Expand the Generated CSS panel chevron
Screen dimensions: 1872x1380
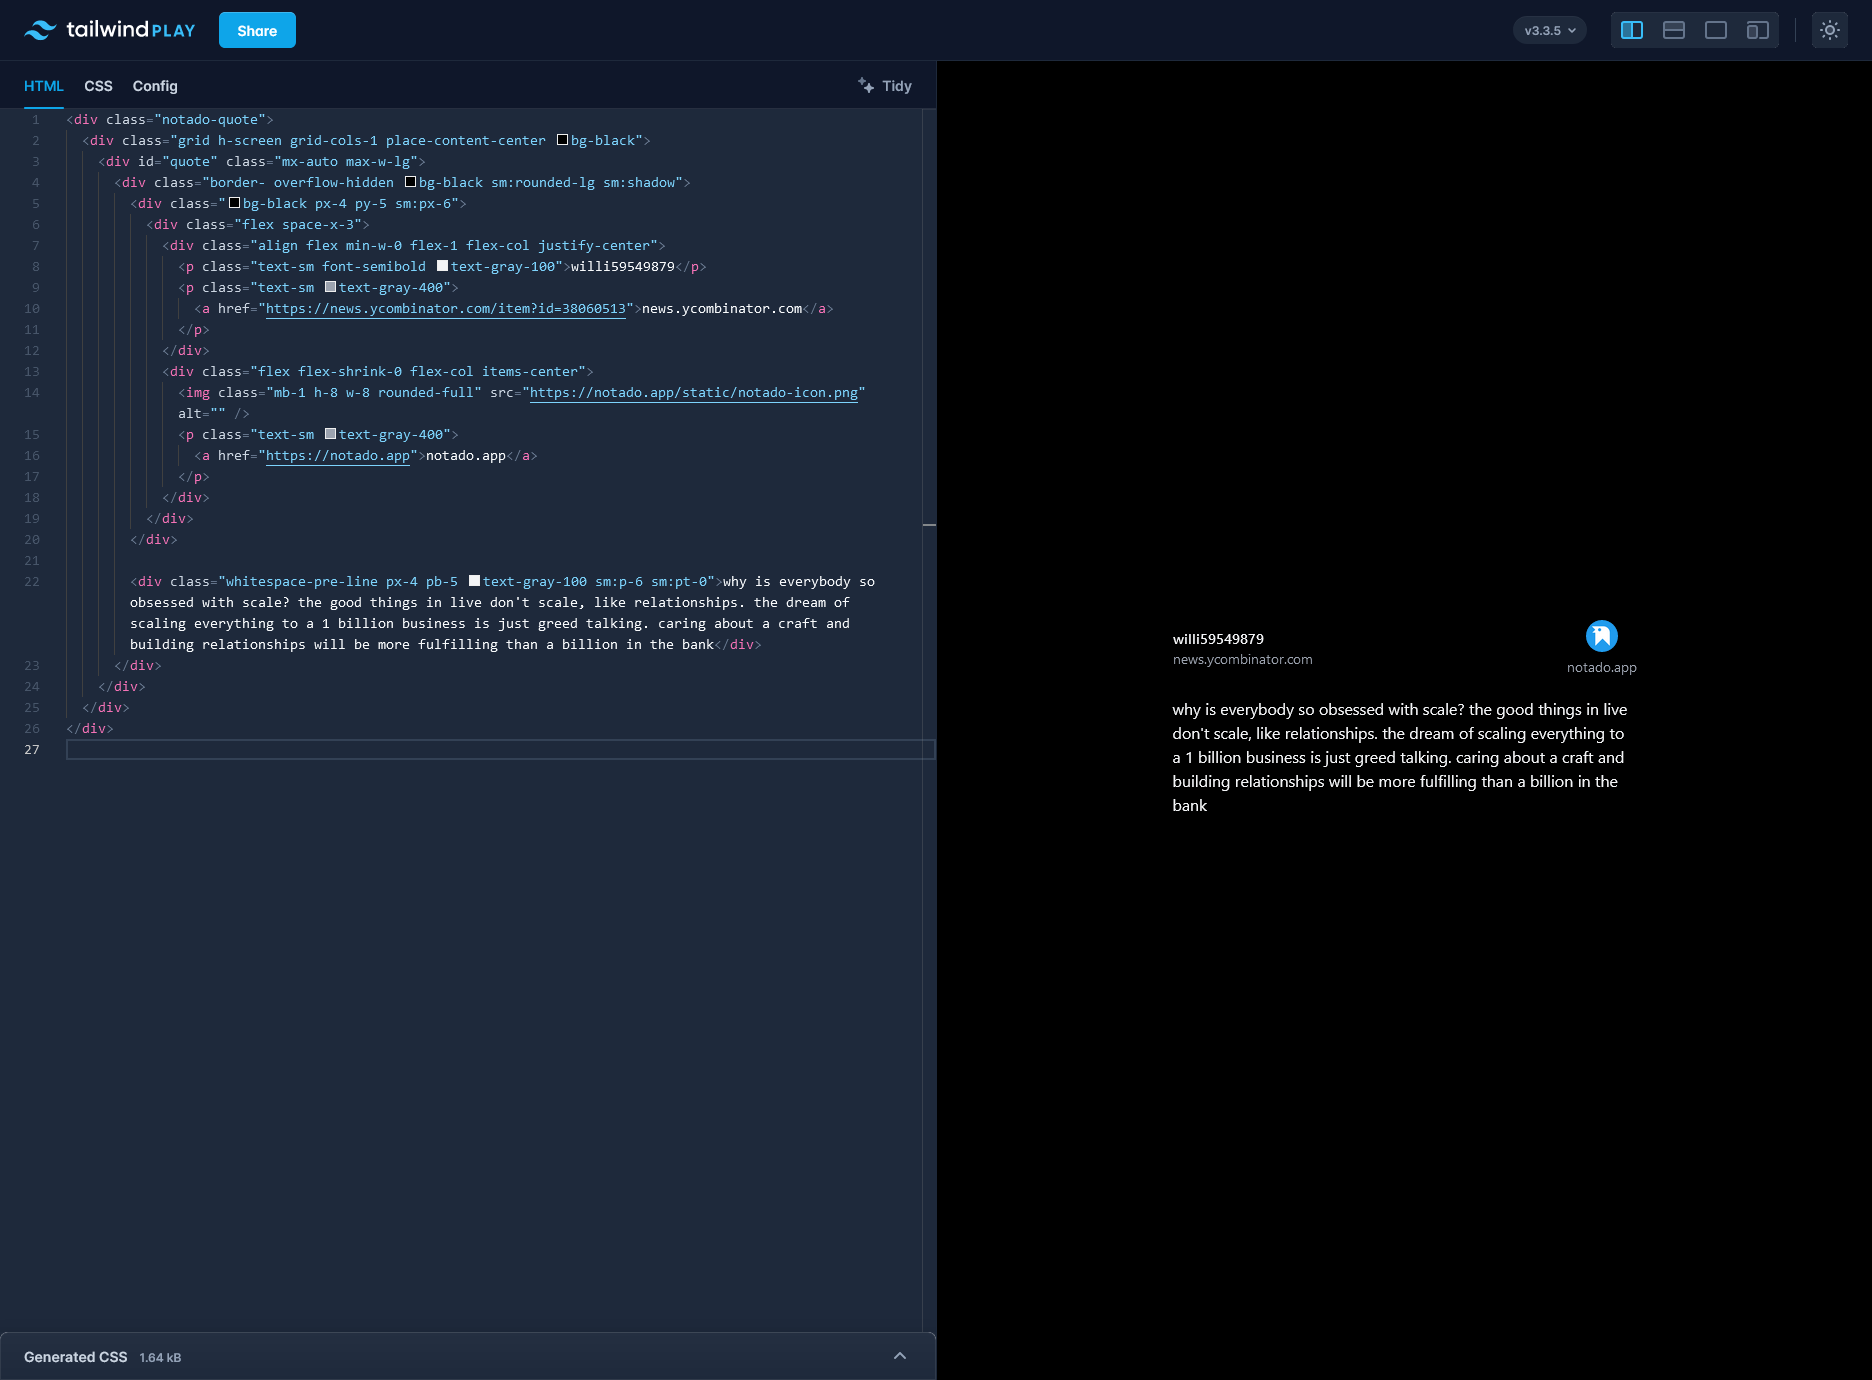point(899,1356)
